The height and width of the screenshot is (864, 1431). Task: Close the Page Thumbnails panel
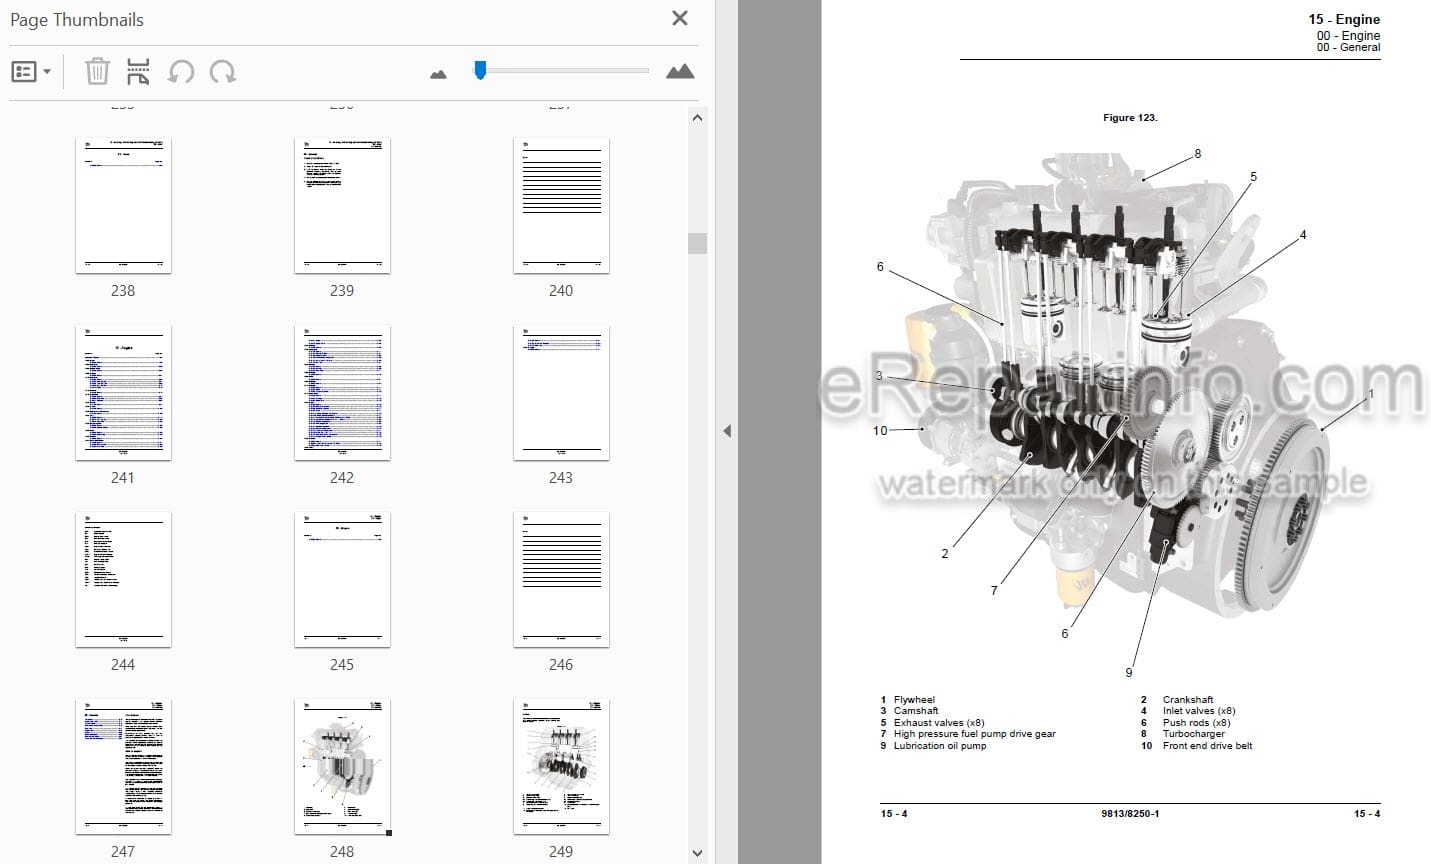(680, 18)
